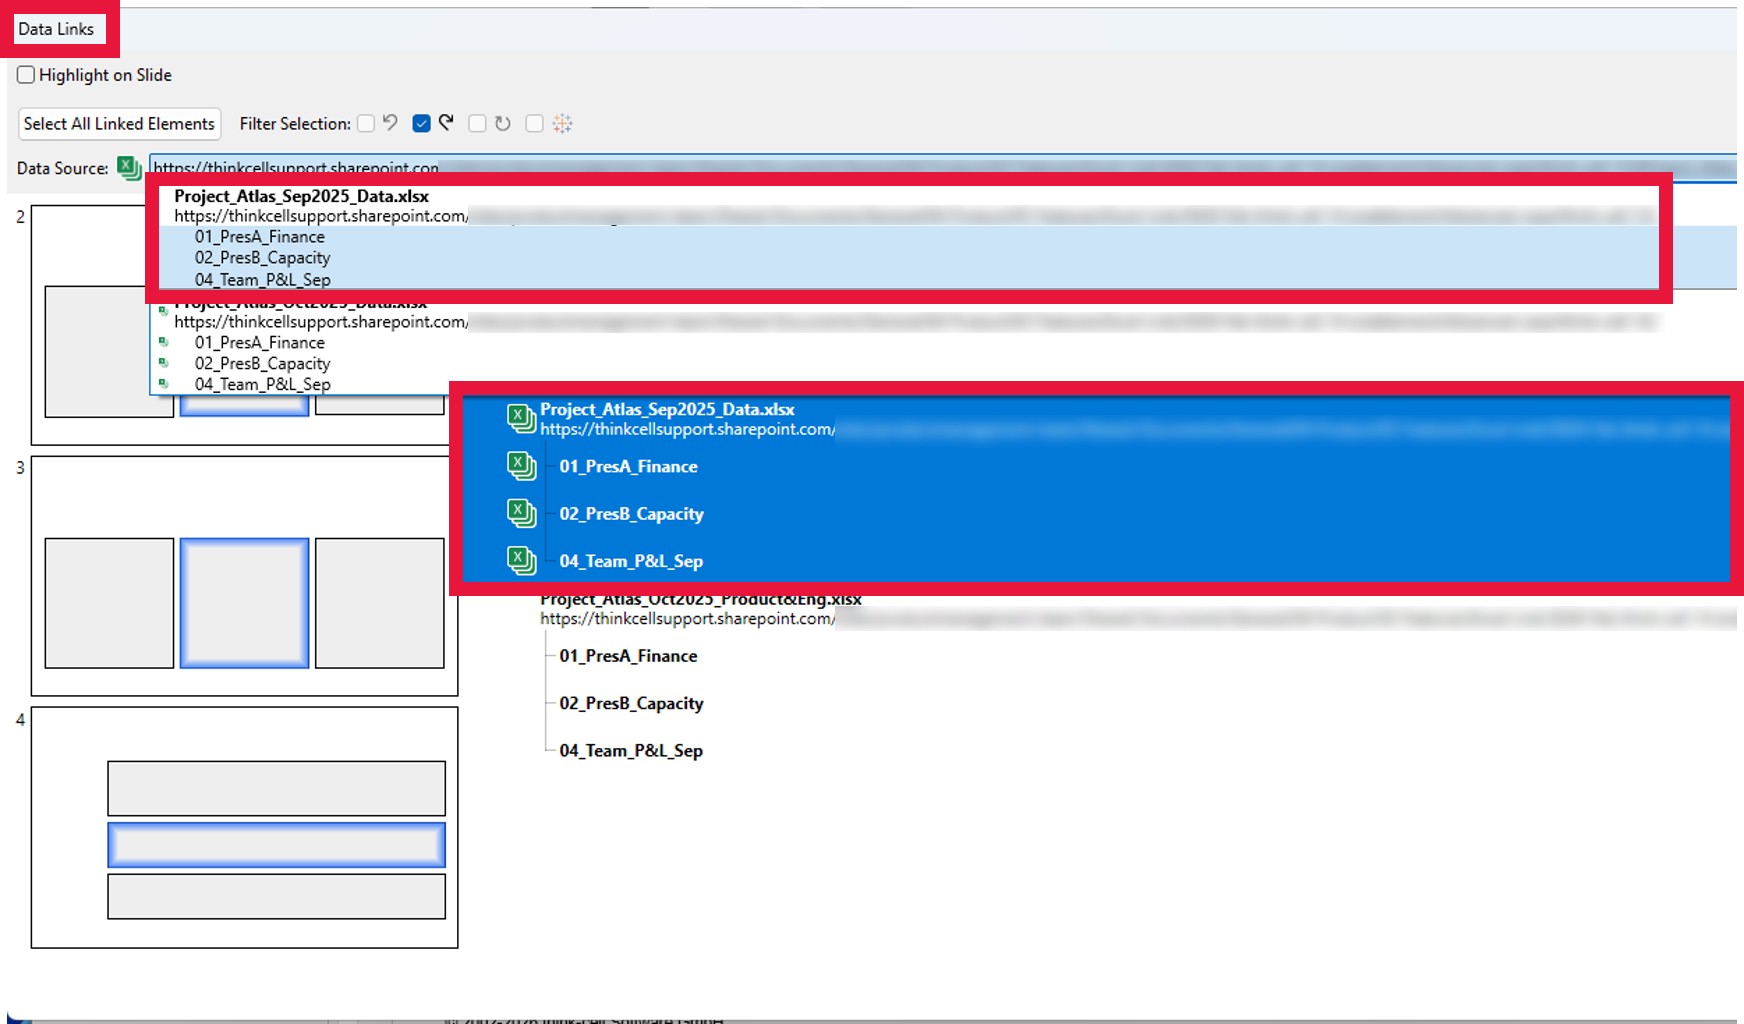Screen dimensions: 1744x1024
Task: Click the gray circular refresh filter icon
Action: (x=503, y=123)
